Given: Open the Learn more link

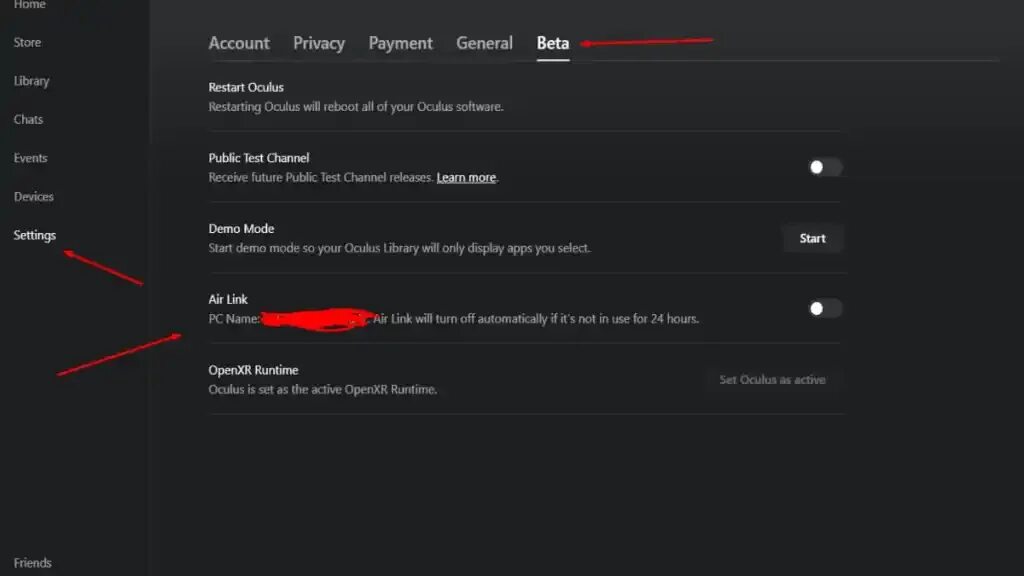Looking at the screenshot, I should click(466, 177).
